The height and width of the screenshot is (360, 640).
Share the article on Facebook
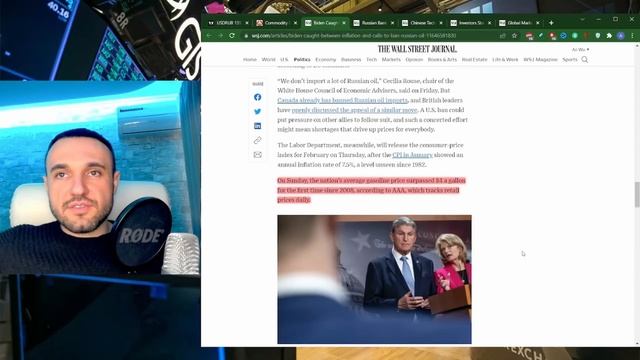pos(257,97)
